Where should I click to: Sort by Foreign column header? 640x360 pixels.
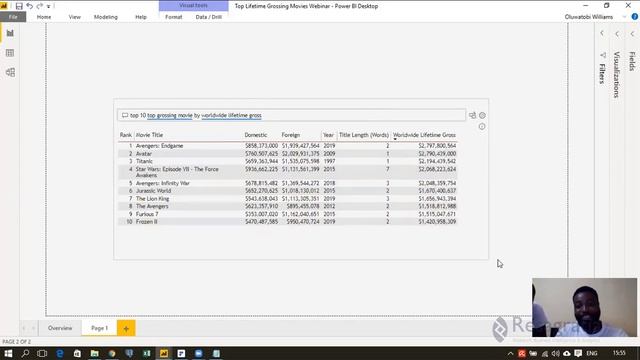pyautogui.click(x=291, y=135)
